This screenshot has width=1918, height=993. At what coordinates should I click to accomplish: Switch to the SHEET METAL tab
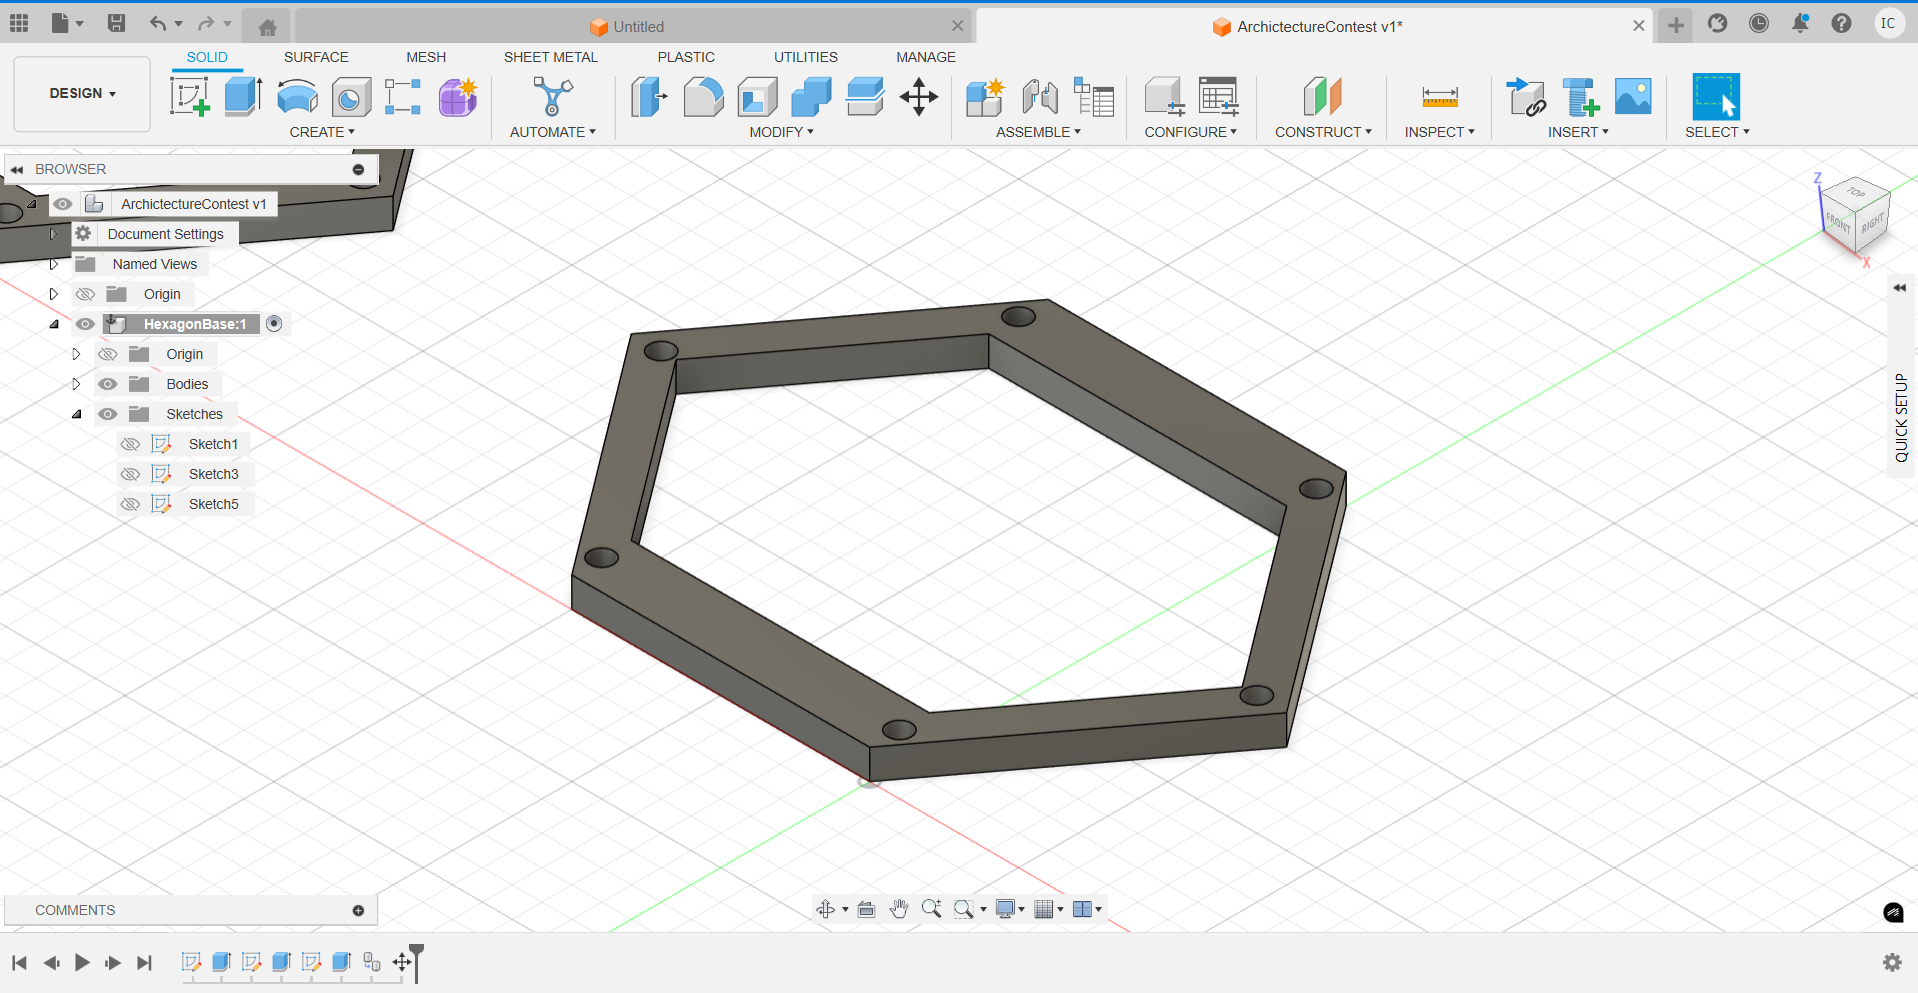[x=551, y=57]
